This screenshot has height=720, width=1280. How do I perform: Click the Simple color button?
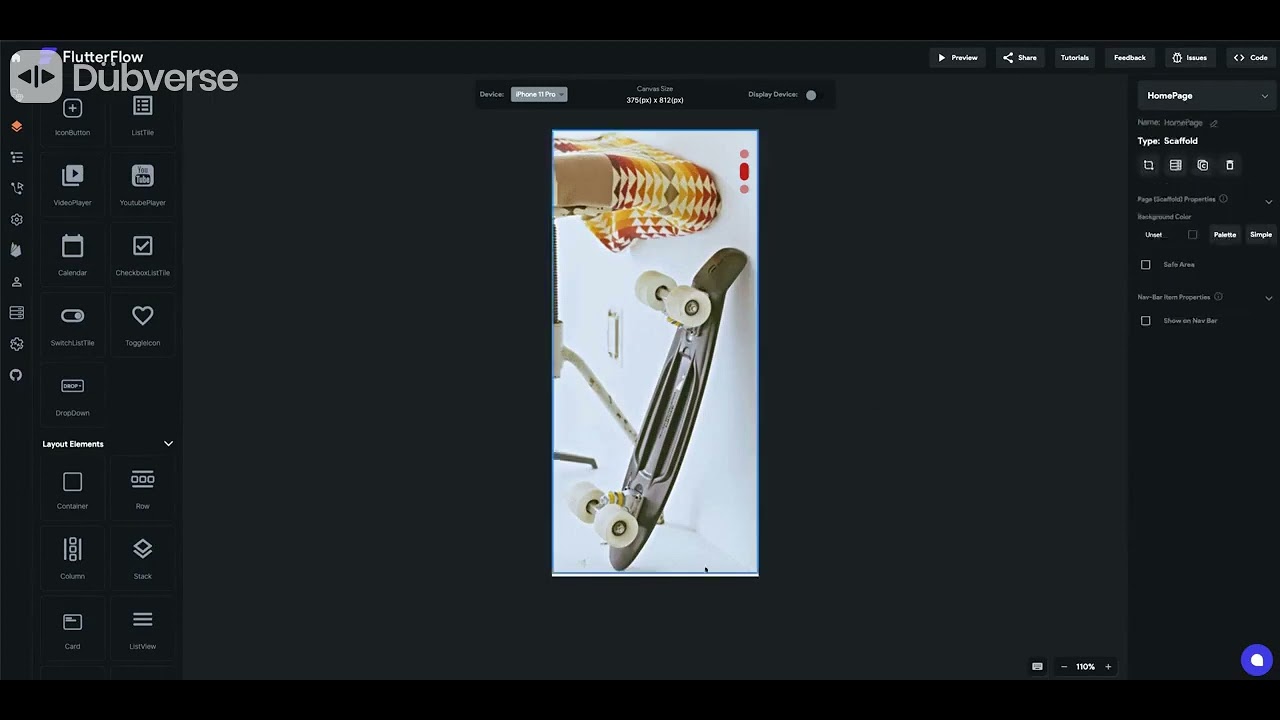[x=1261, y=235]
